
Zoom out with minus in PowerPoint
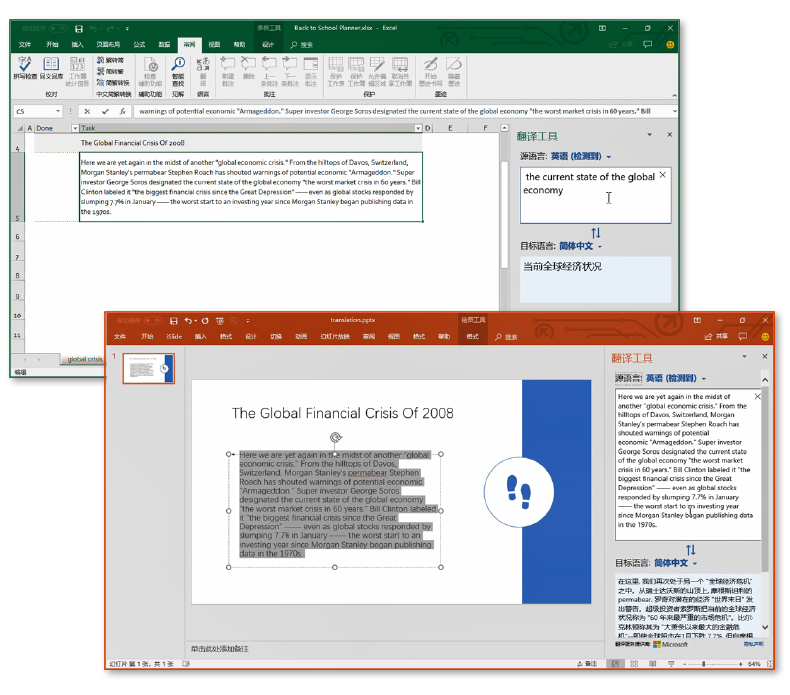pyautogui.click(x=685, y=664)
